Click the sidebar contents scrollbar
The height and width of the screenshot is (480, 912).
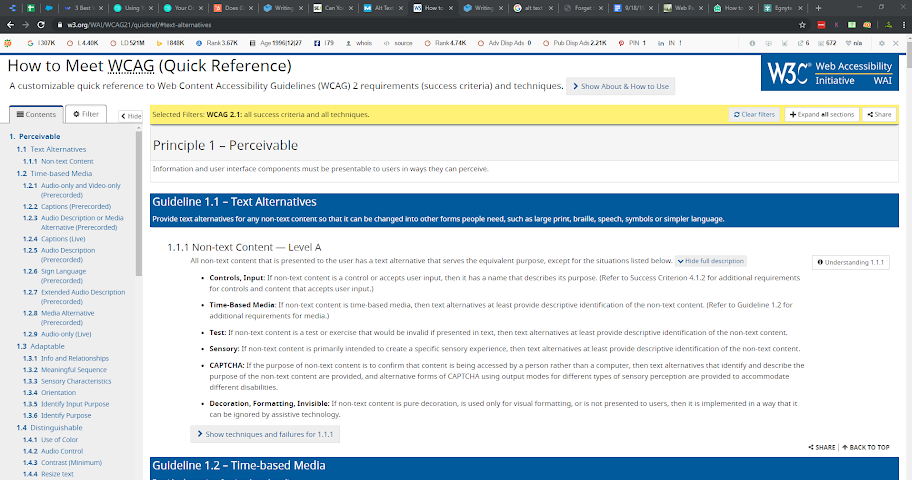[x=138, y=204]
